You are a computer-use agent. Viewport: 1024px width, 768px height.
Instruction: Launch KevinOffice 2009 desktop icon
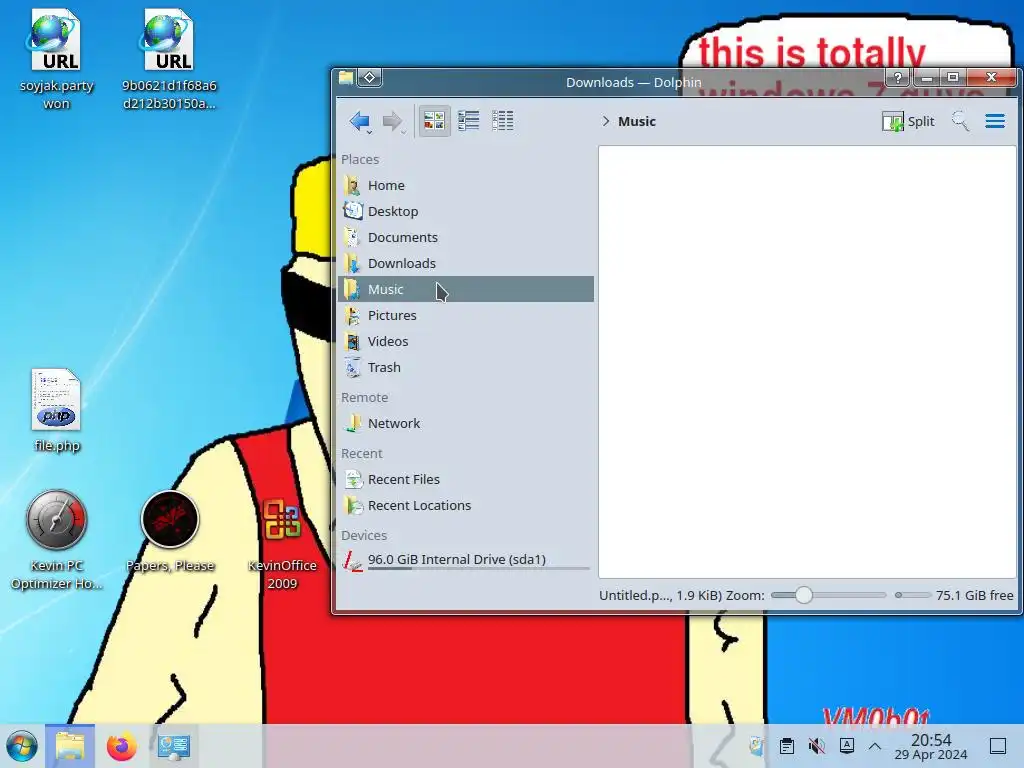(282, 543)
